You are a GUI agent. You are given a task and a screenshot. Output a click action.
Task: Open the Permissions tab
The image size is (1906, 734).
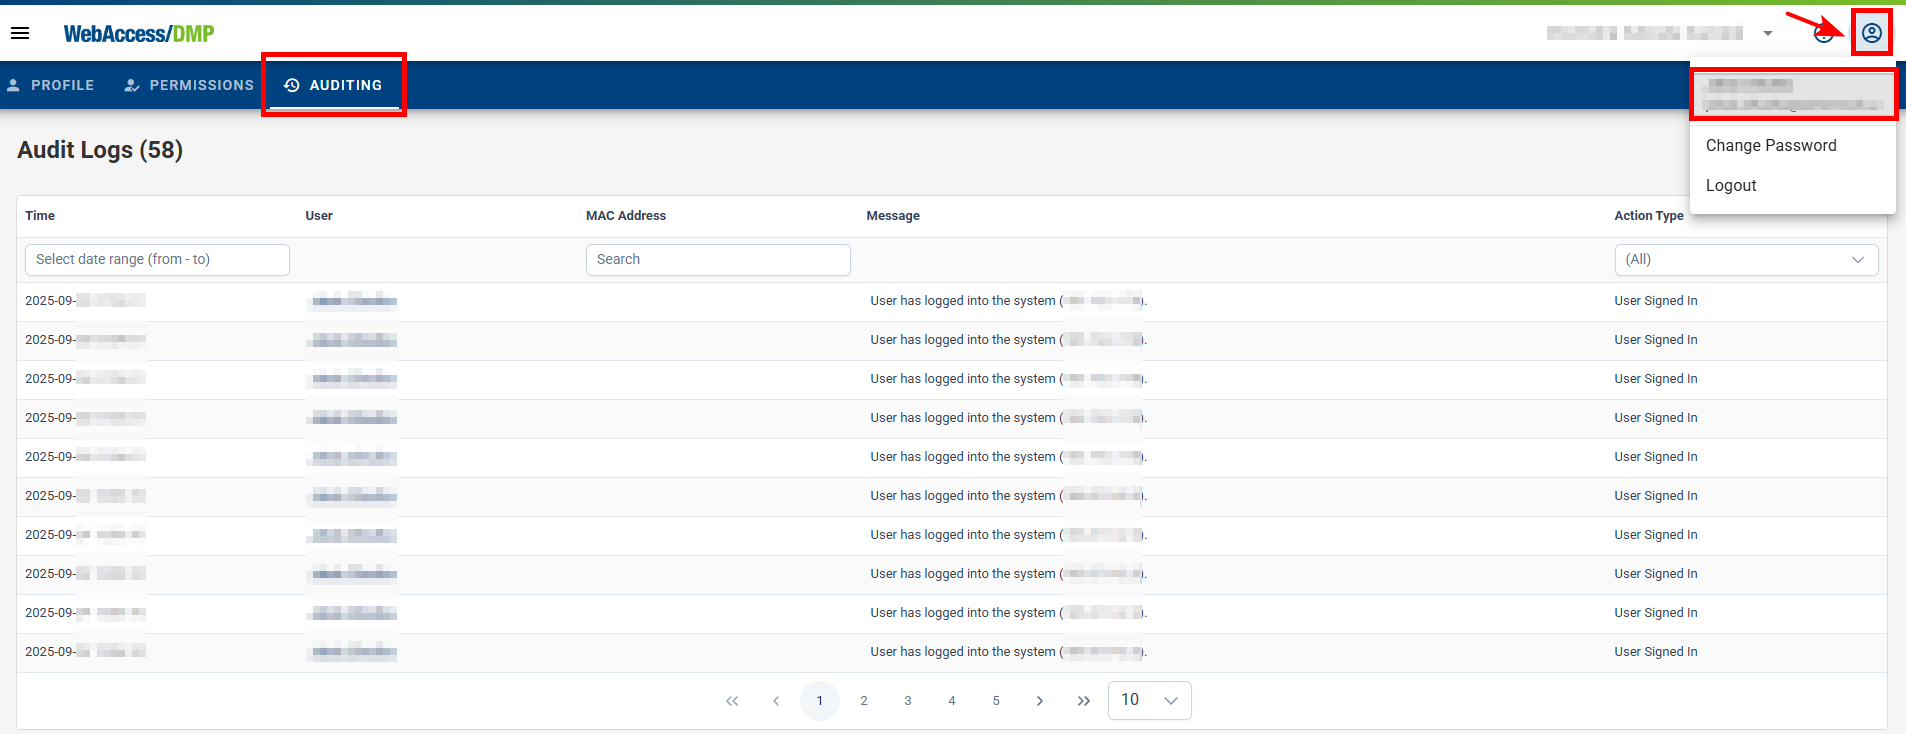190,86
